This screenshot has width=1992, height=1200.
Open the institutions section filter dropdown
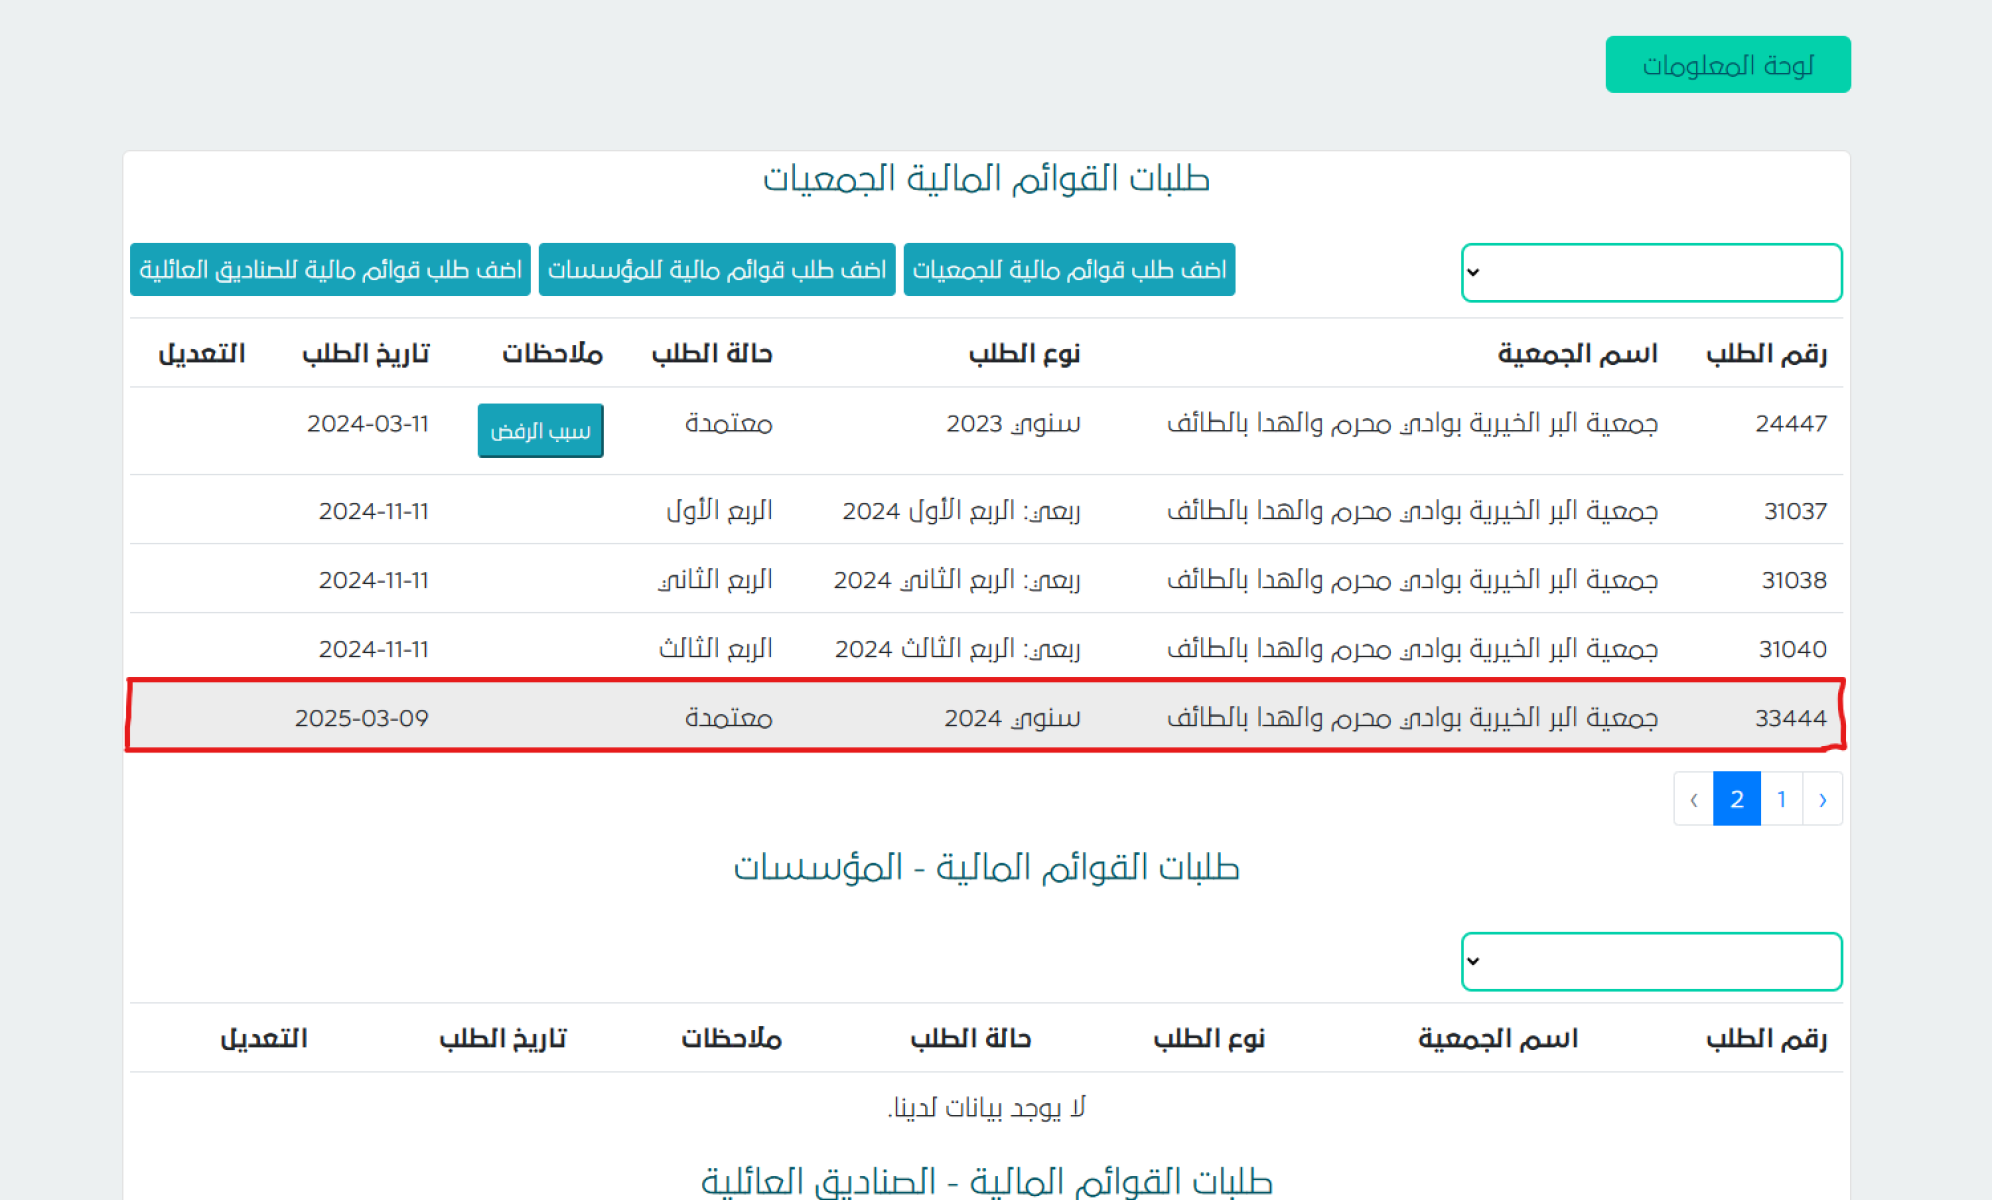(x=1651, y=961)
